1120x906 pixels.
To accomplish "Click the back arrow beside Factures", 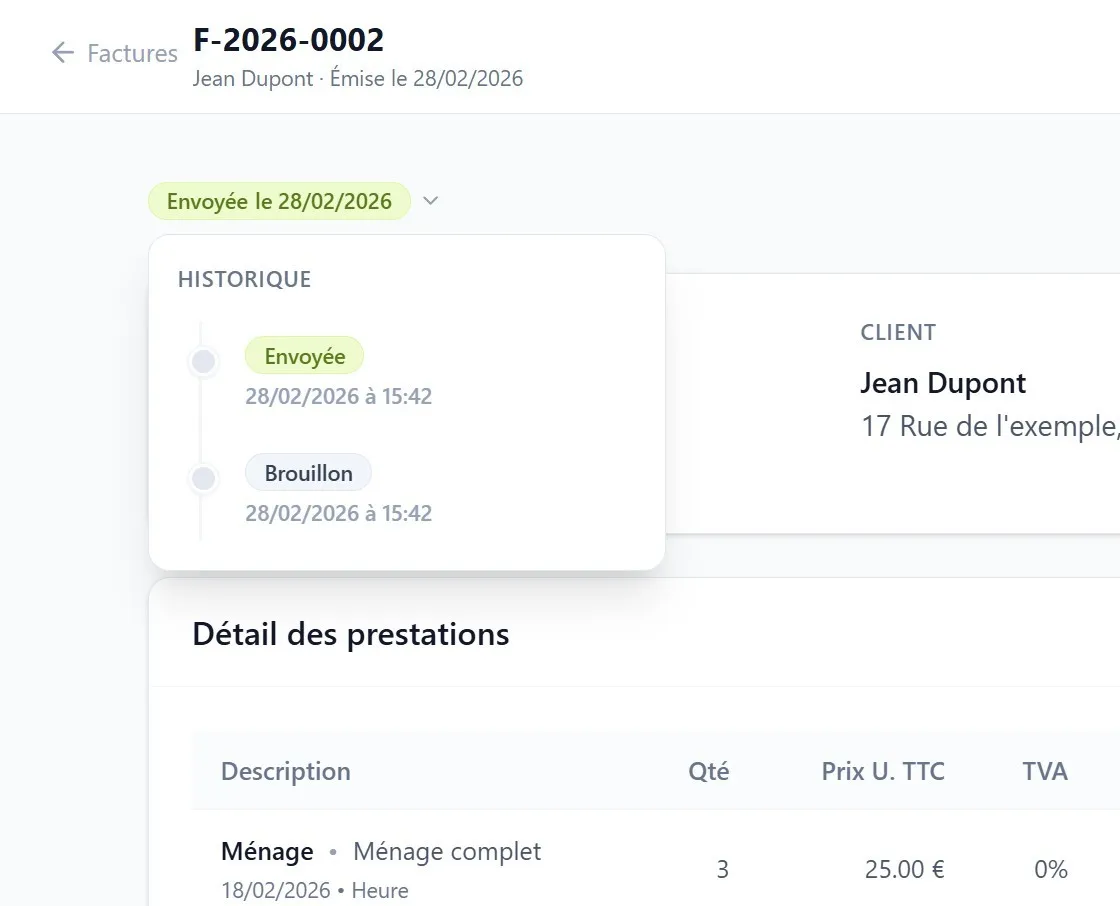I will coord(62,52).
